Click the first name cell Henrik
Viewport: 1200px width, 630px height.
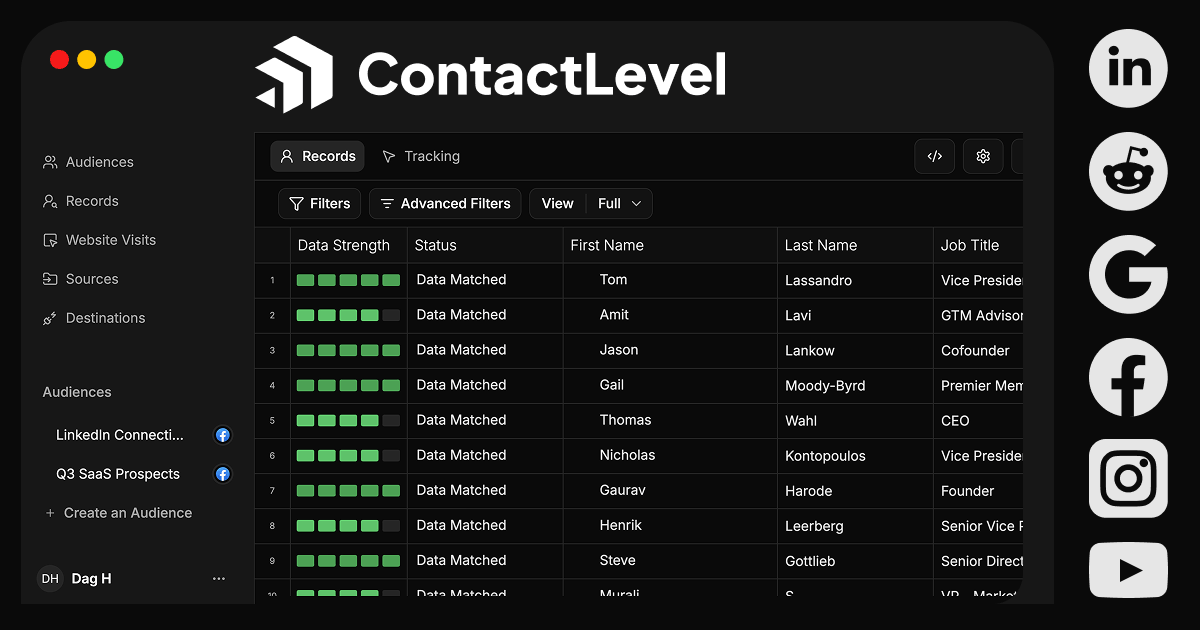(621, 525)
